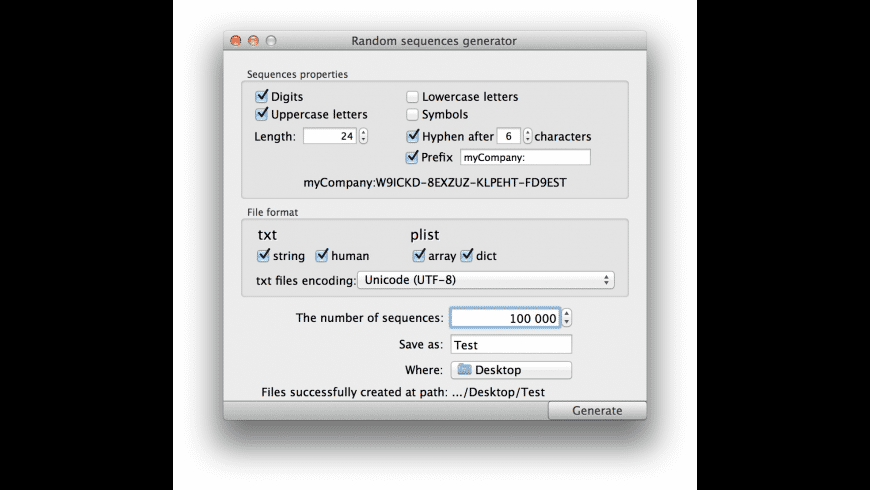
Task: Click the Prefix text field containing myCompany:
Action: click(525, 157)
